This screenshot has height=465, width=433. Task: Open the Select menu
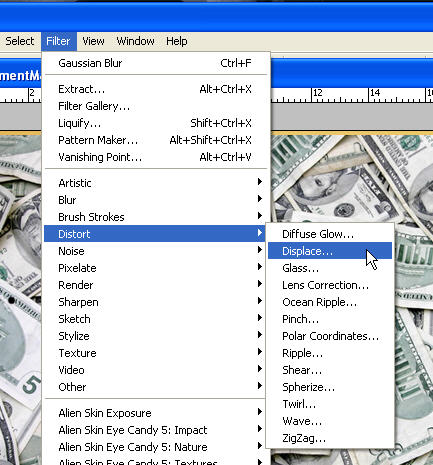click(x=20, y=41)
